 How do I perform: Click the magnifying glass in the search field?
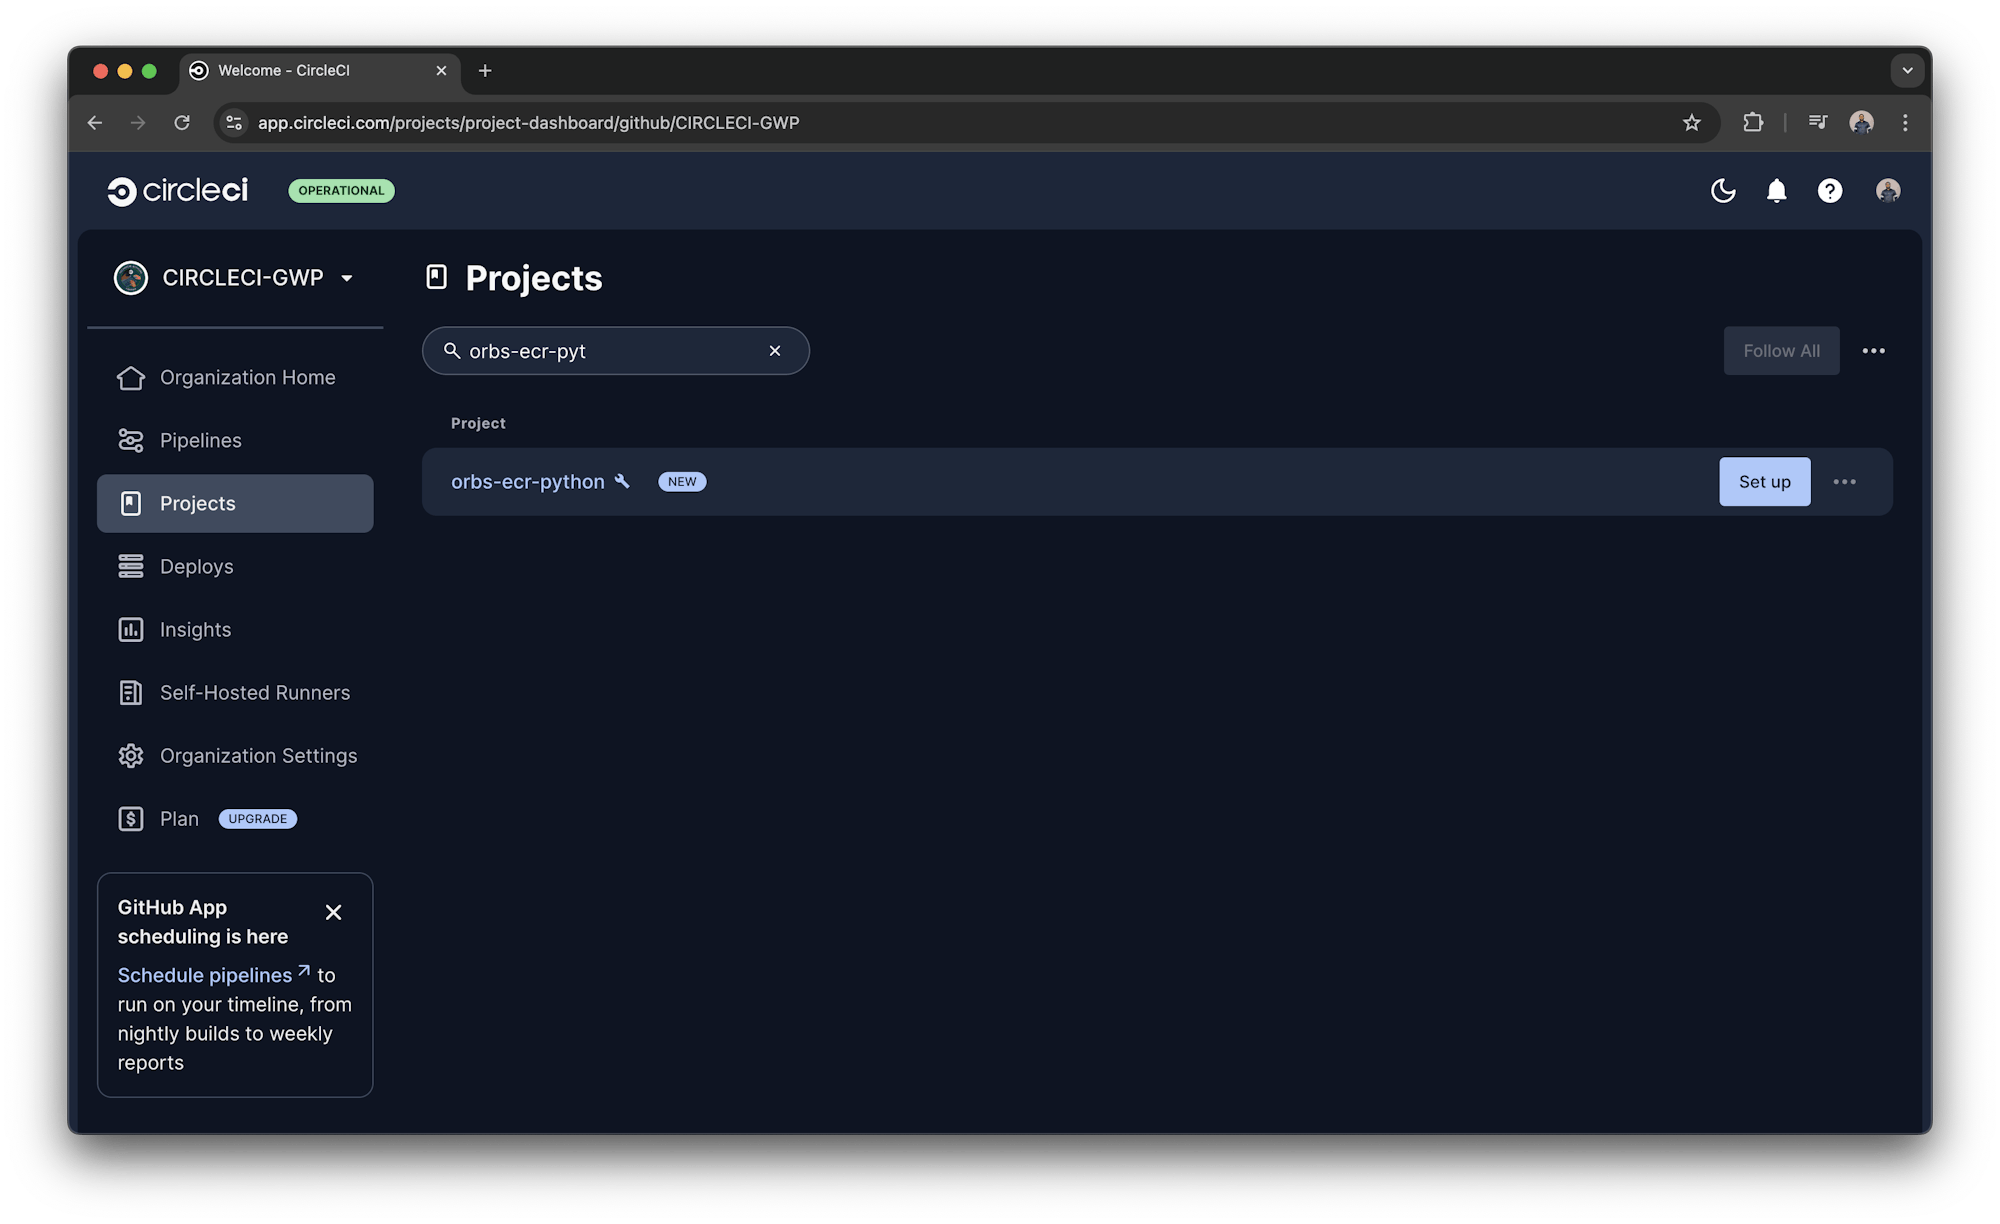(x=454, y=351)
